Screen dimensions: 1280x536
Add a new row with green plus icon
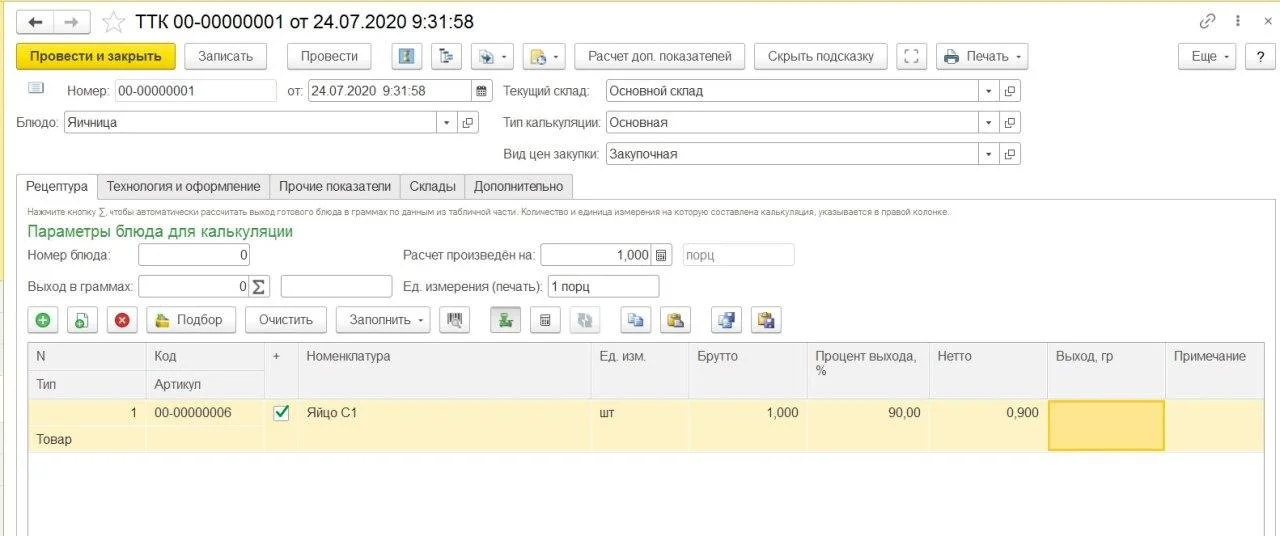click(43, 320)
